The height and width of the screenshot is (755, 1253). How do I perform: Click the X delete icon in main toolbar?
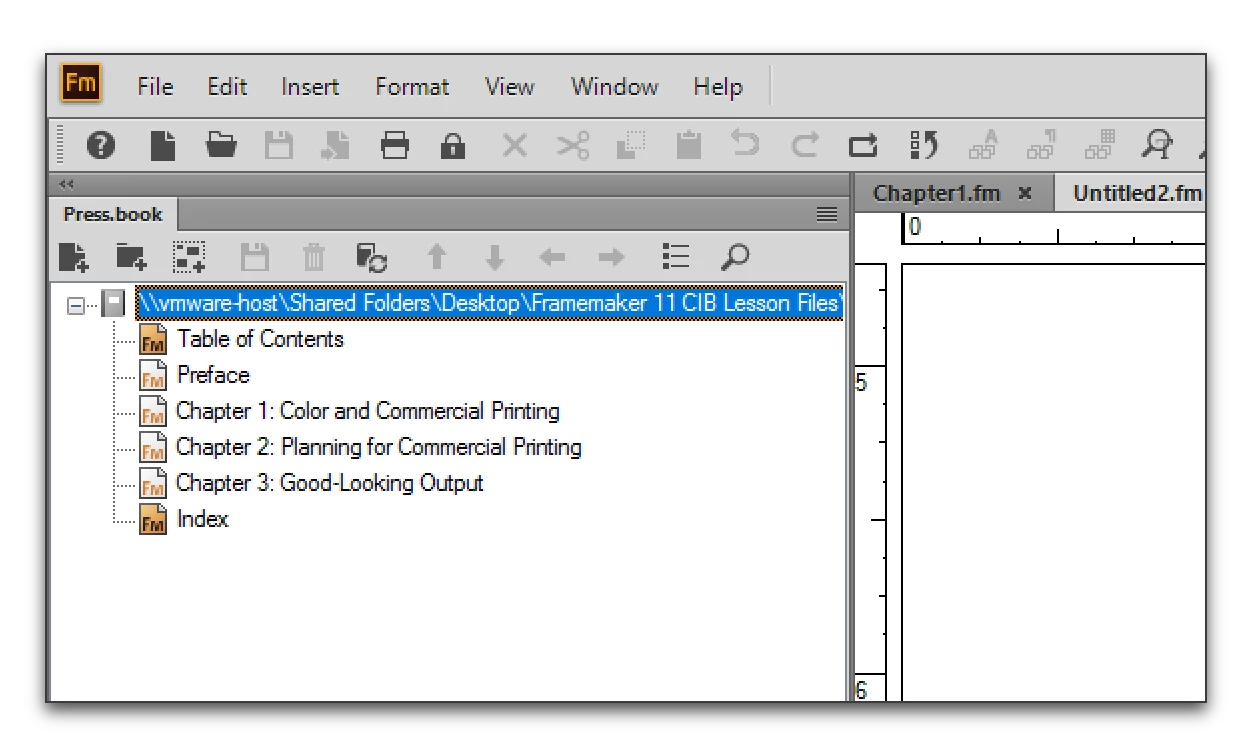tap(514, 146)
